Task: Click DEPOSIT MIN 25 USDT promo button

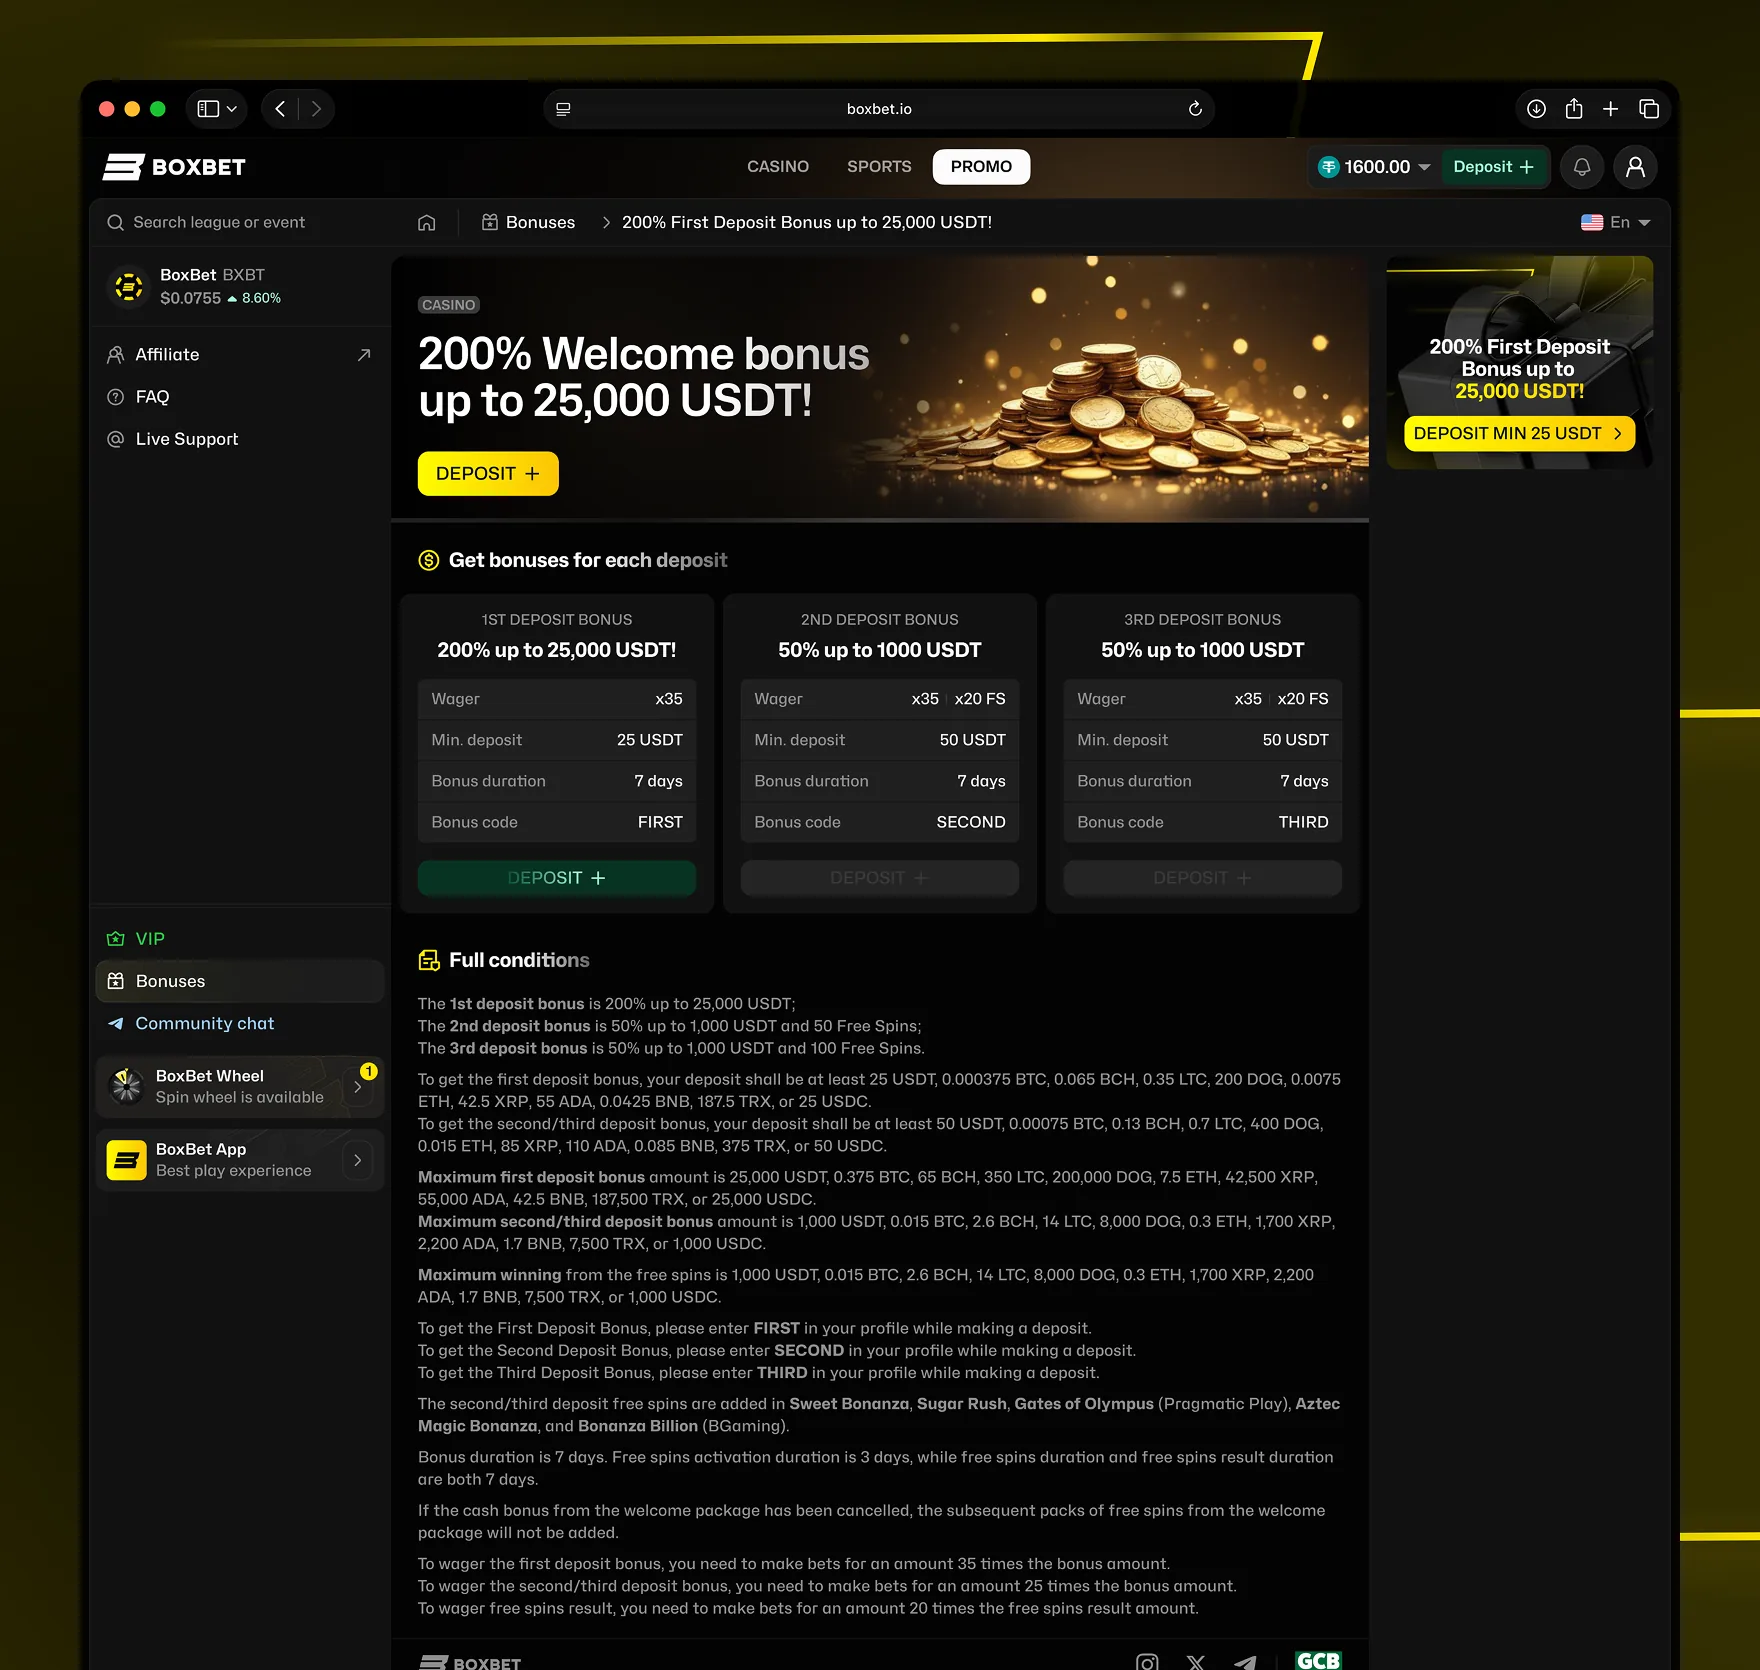Action: tap(1519, 433)
